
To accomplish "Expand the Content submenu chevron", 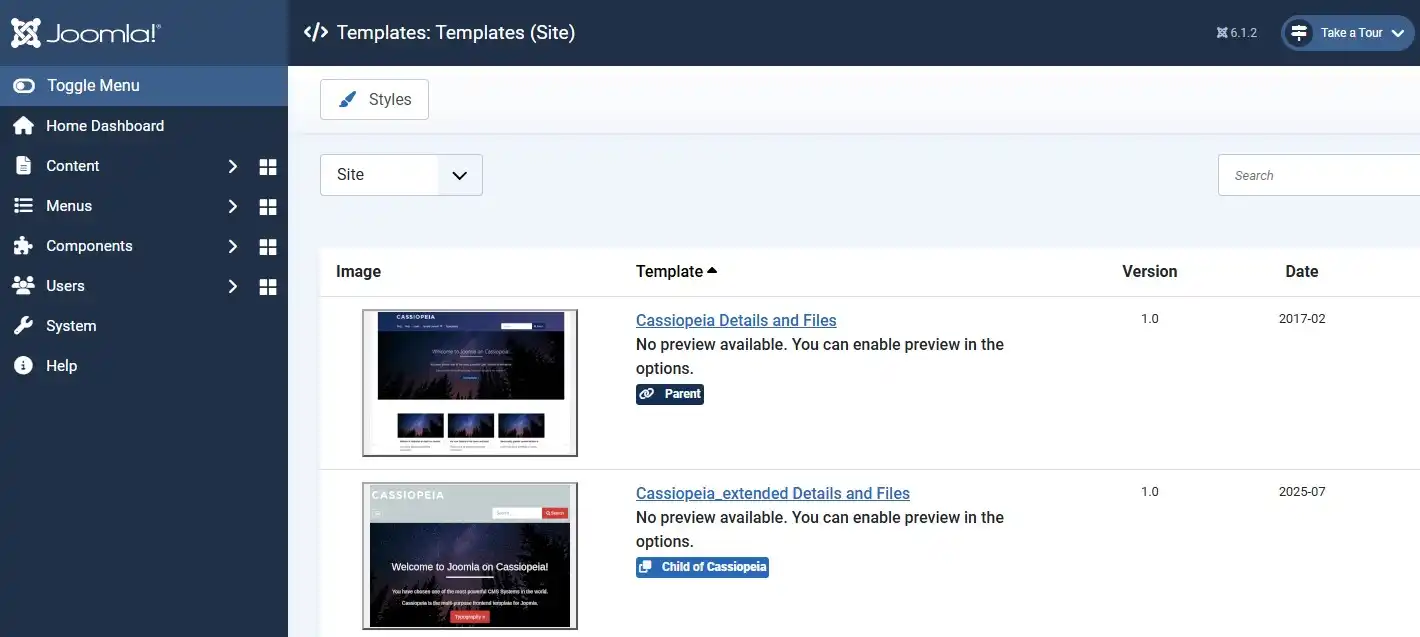I will 233,166.
